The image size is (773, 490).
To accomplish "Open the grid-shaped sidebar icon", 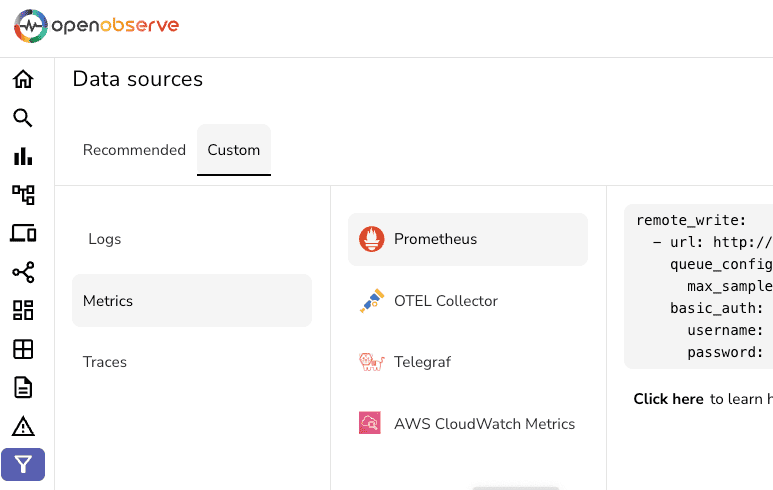I will [23, 349].
